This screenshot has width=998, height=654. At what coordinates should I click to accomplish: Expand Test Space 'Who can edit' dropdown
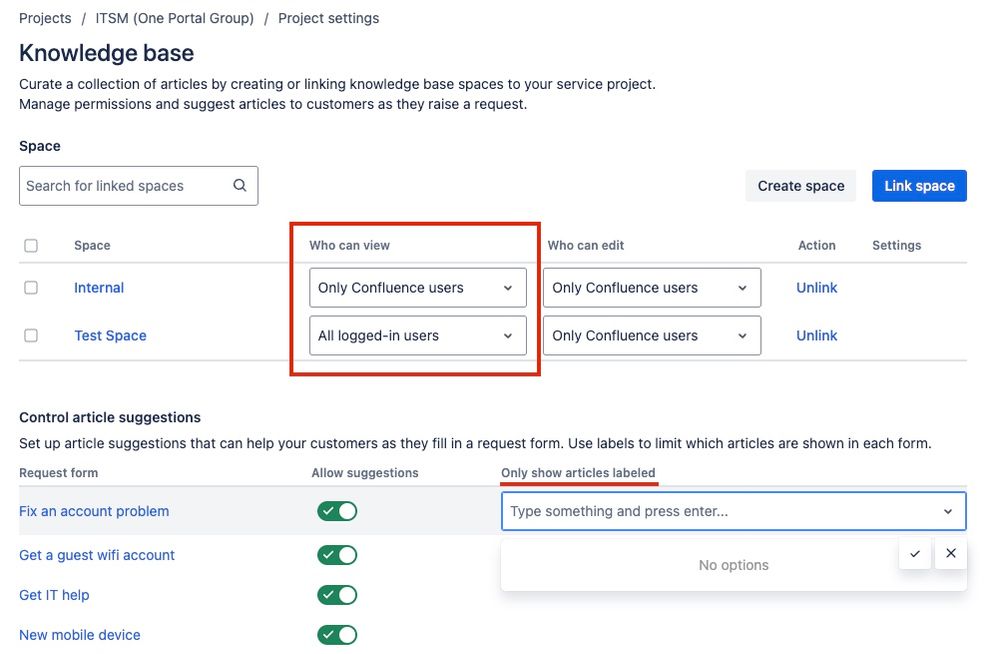click(651, 336)
